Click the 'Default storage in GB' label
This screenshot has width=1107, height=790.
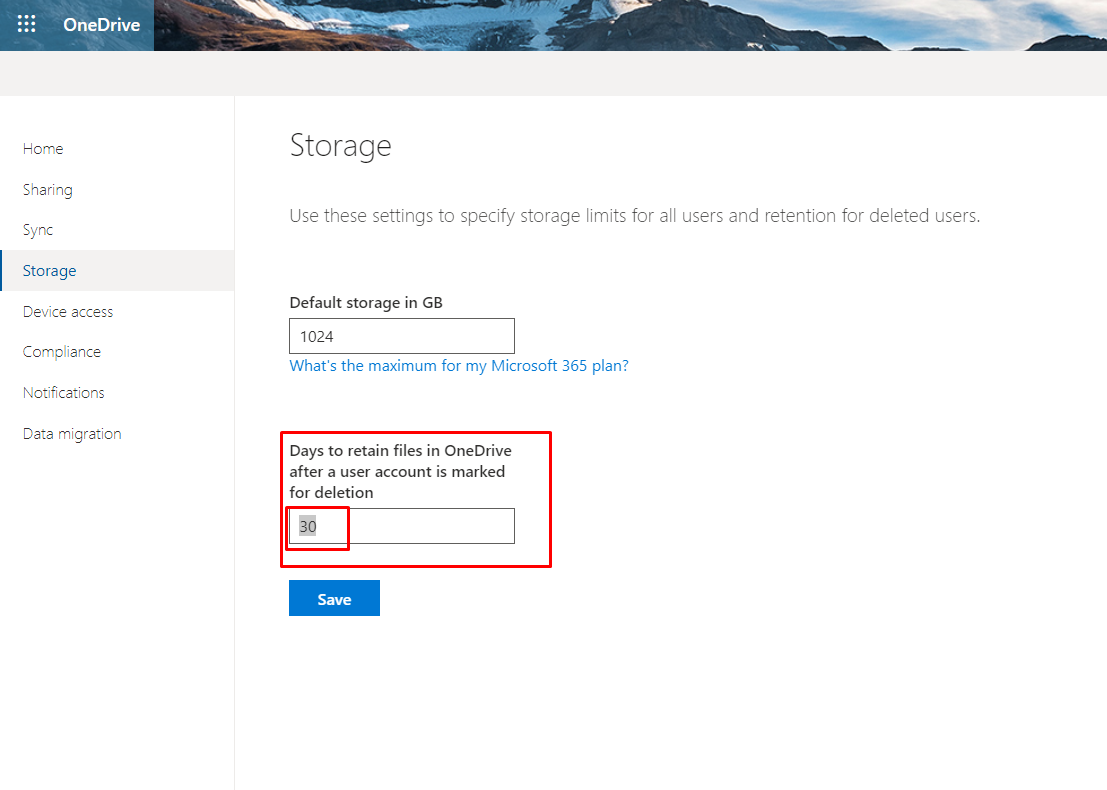(x=366, y=302)
